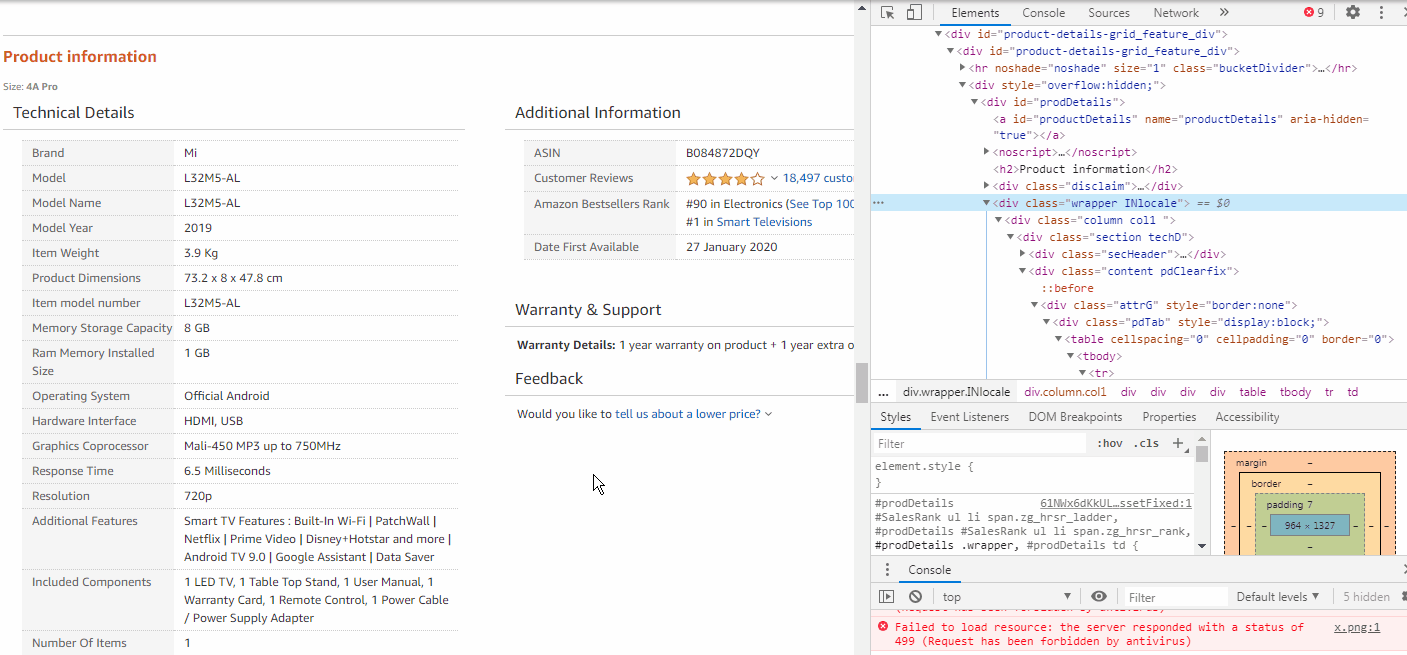Open the 18,497 customer reviews link
Viewport: 1407px width, 655px height.
pyautogui.click(x=818, y=179)
